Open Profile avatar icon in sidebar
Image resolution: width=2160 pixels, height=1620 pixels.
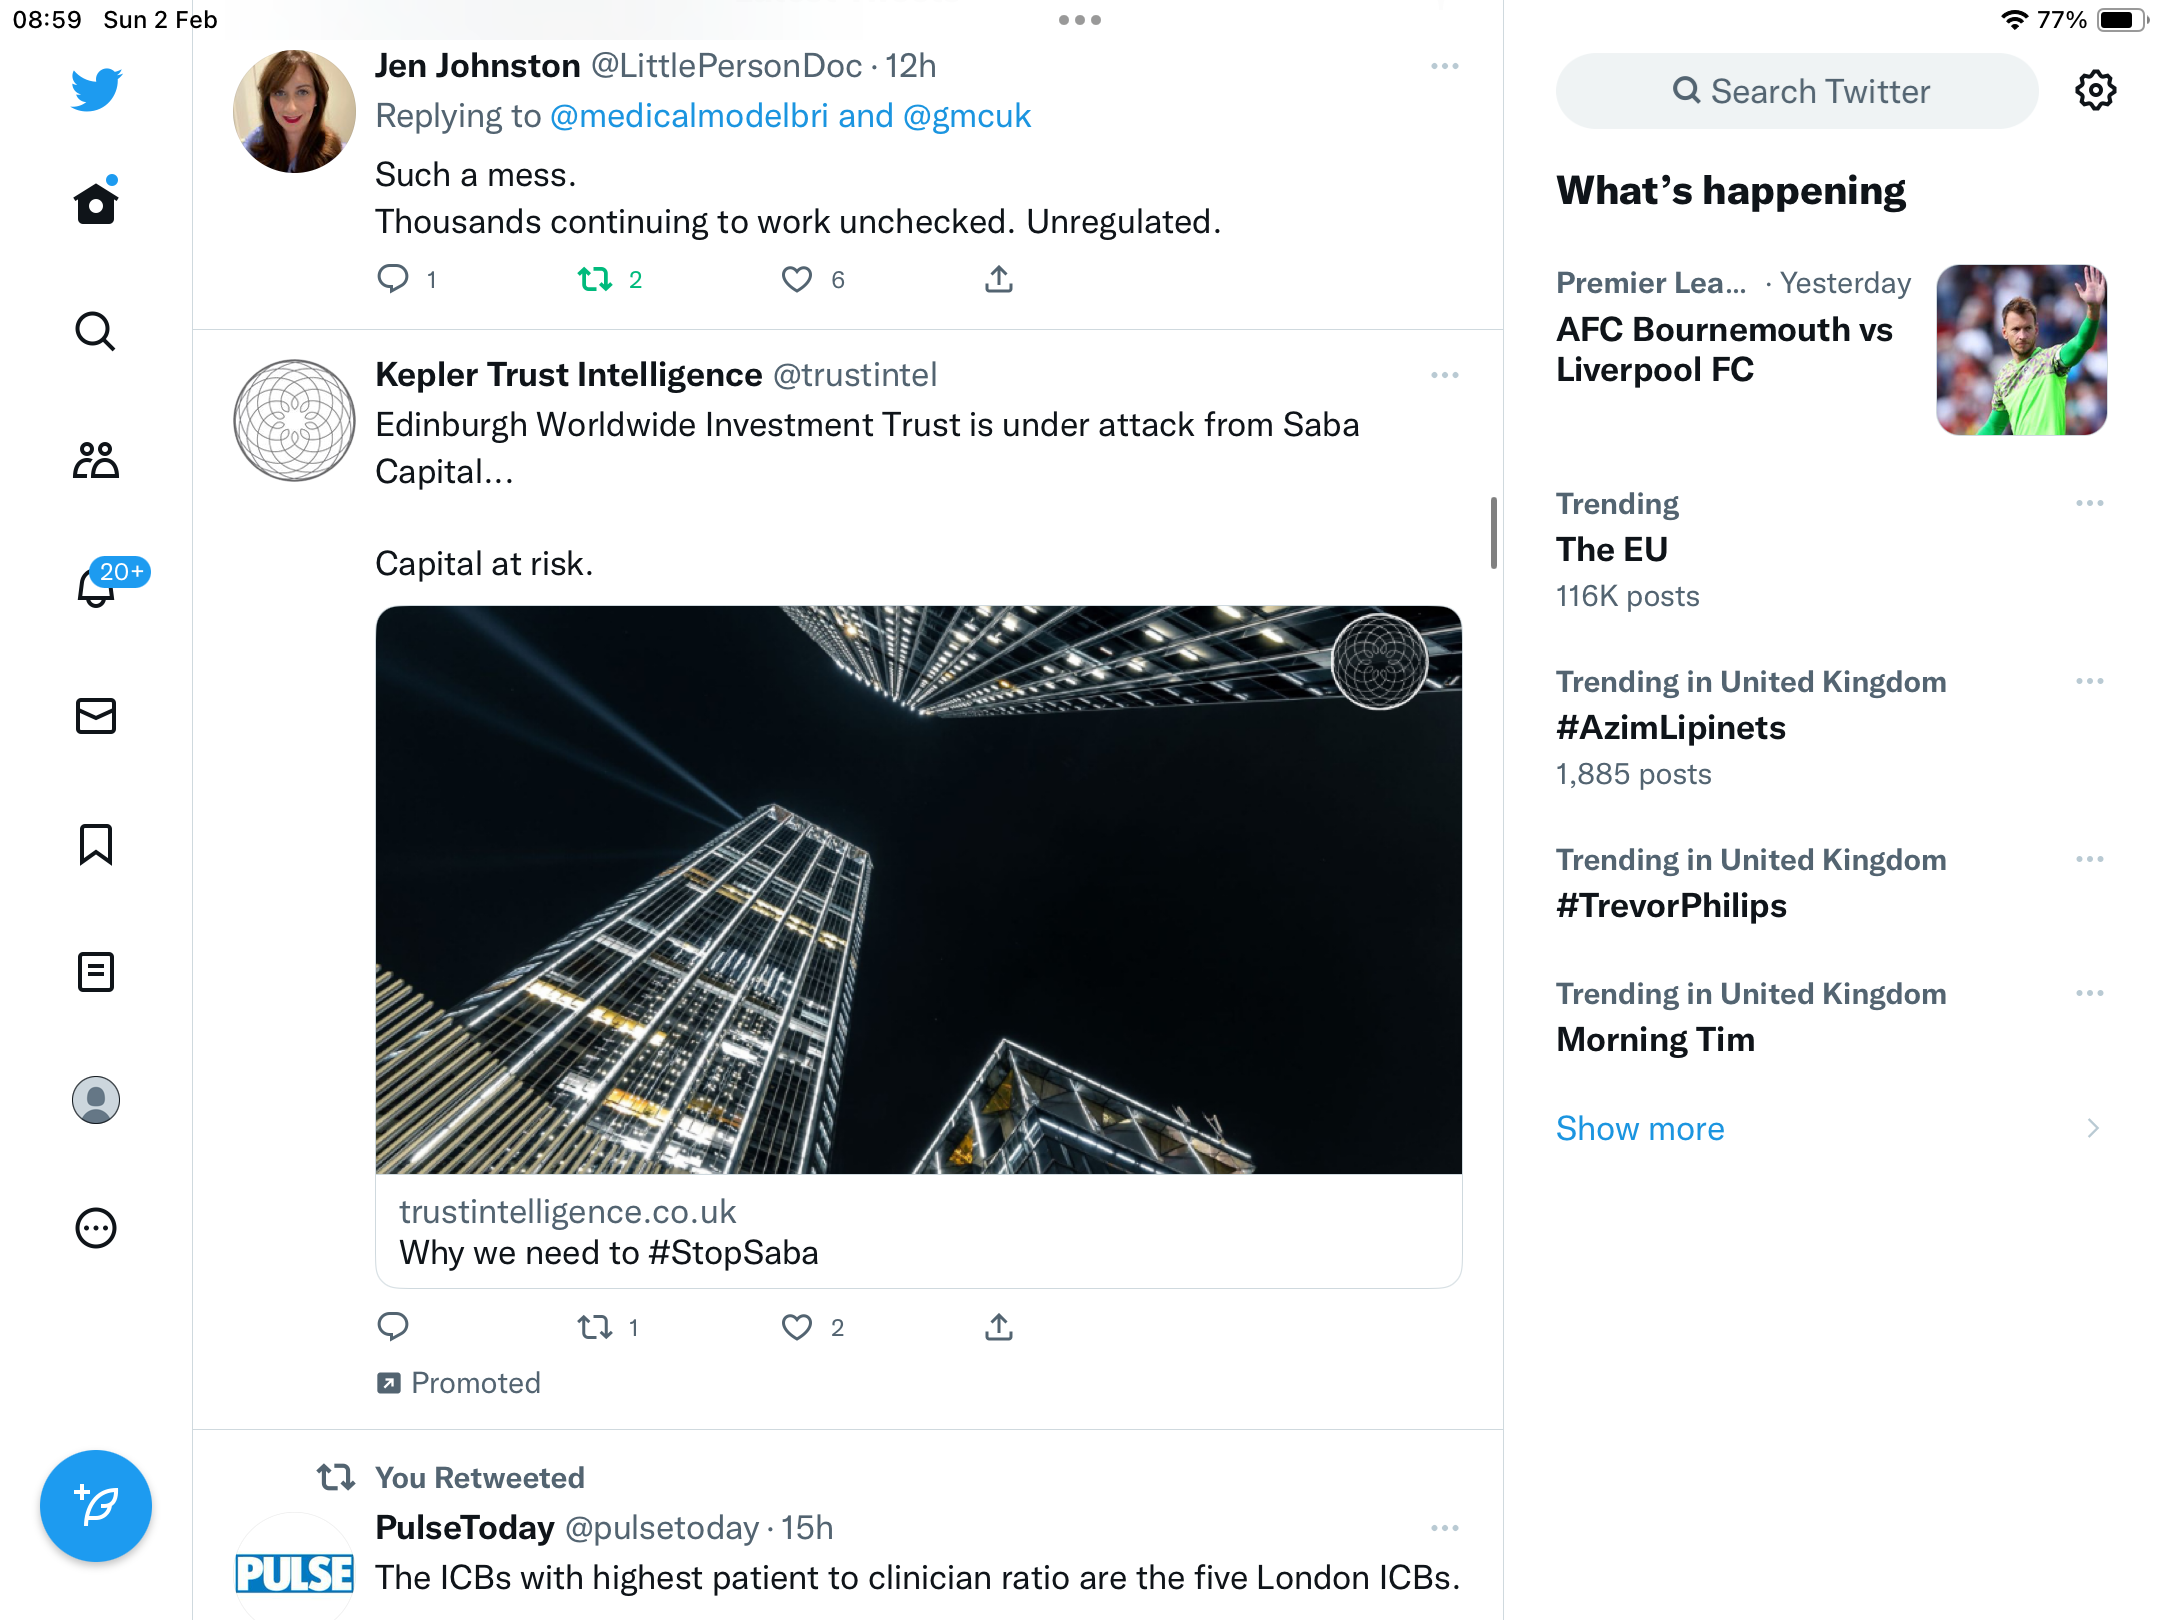(96, 1100)
